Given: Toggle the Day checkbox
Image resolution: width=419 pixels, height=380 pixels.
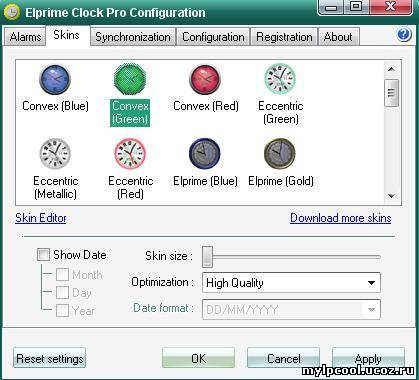Looking at the screenshot, I should pyautogui.click(x=62, y=293).
